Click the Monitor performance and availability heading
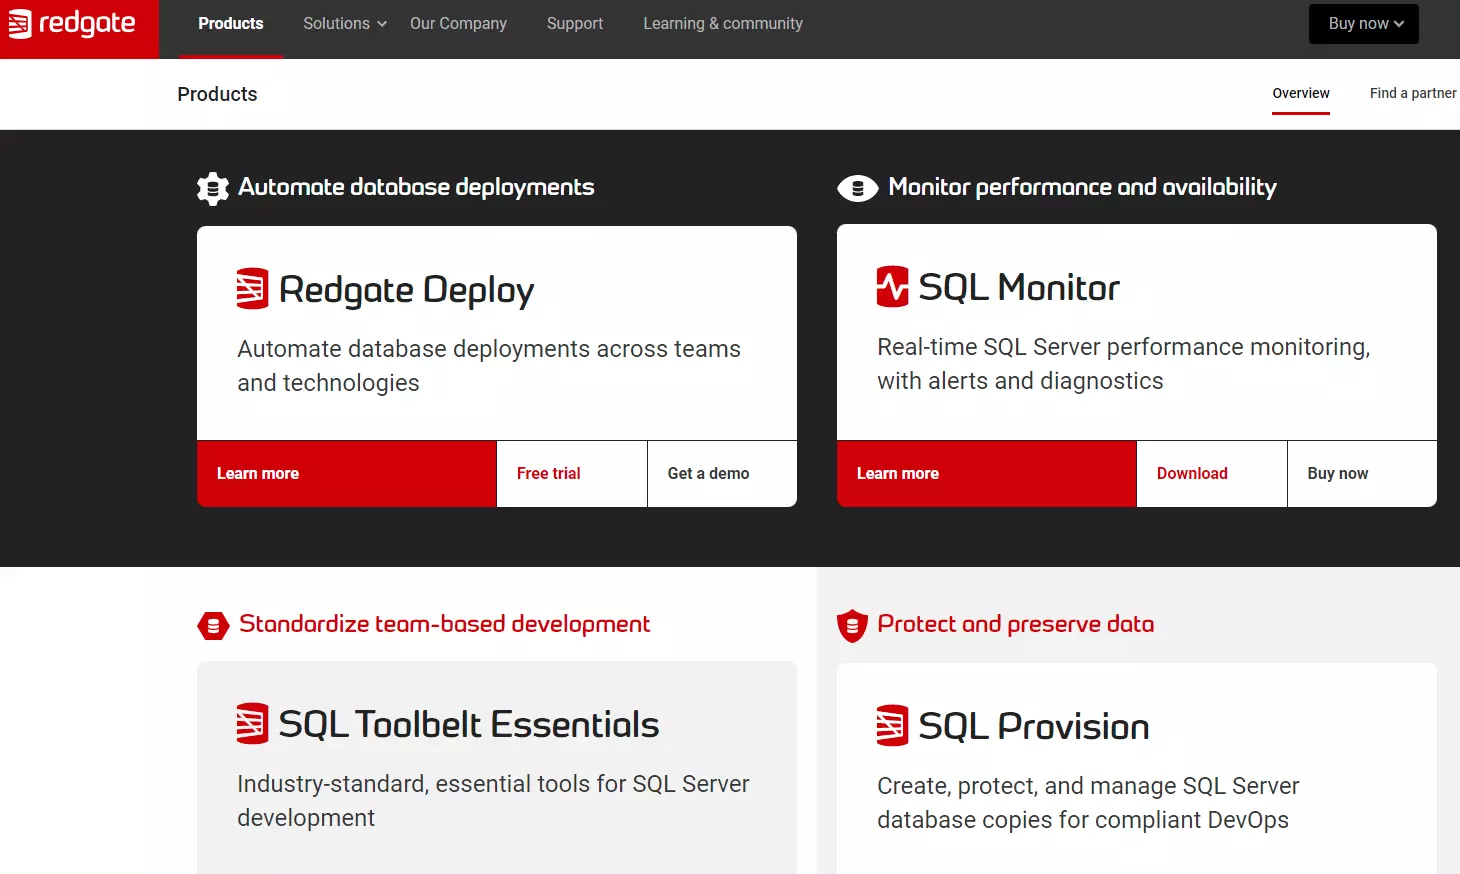 tap(1082, 187)
